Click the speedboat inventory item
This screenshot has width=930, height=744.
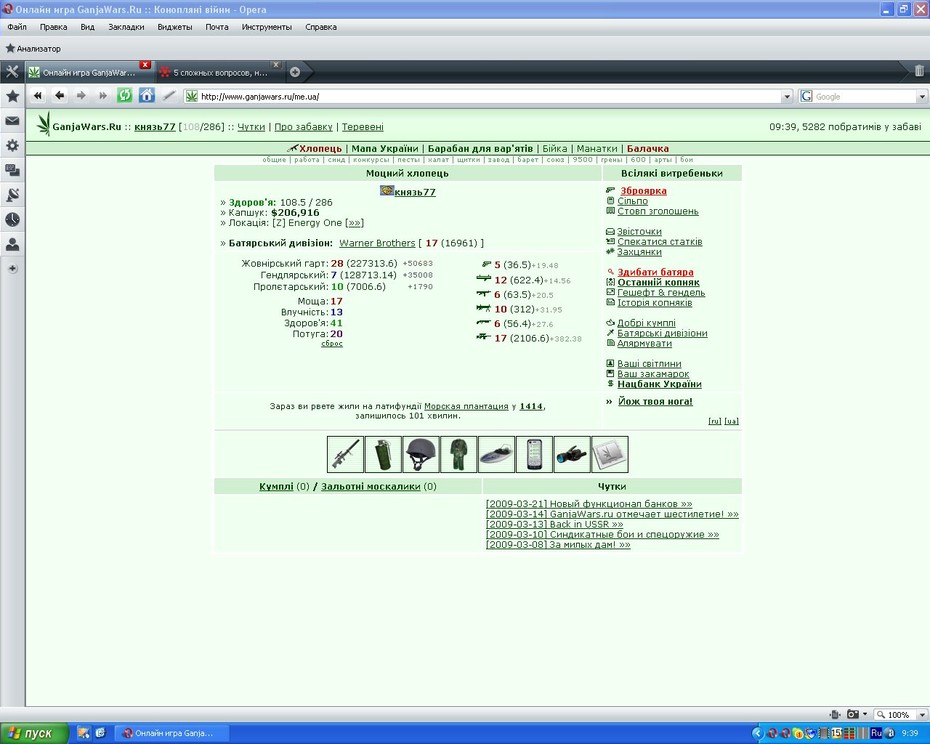pyautogui.click(x=496, y=454)
